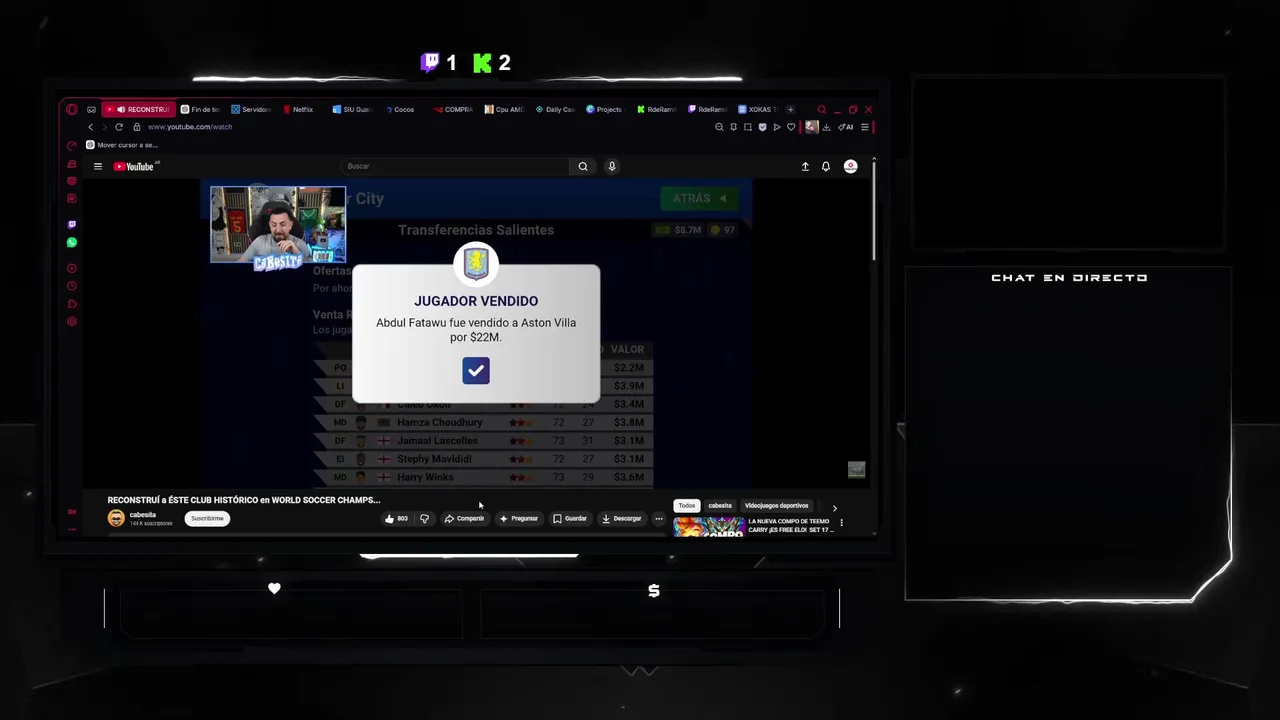1280x720 pixels.
Task: Open Twitch in the Opera sidebar
Action: pyautogui.click(x=71, y=224)
